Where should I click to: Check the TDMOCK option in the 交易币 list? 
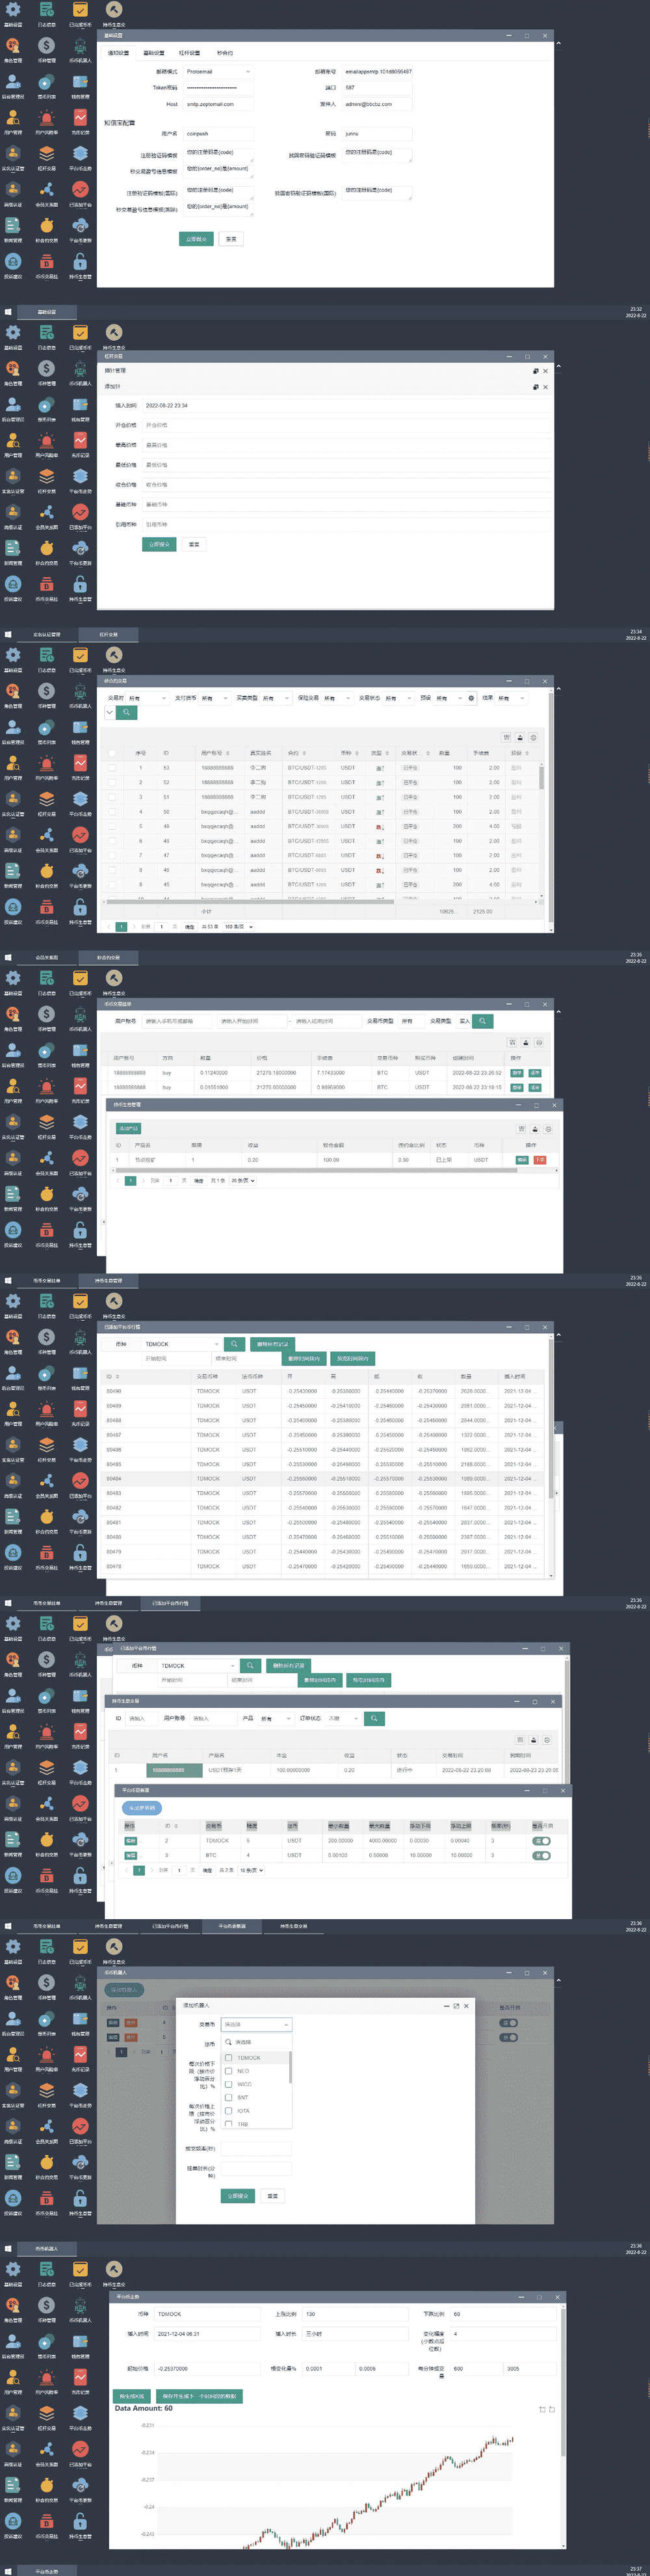click(x=229, y=2058)
